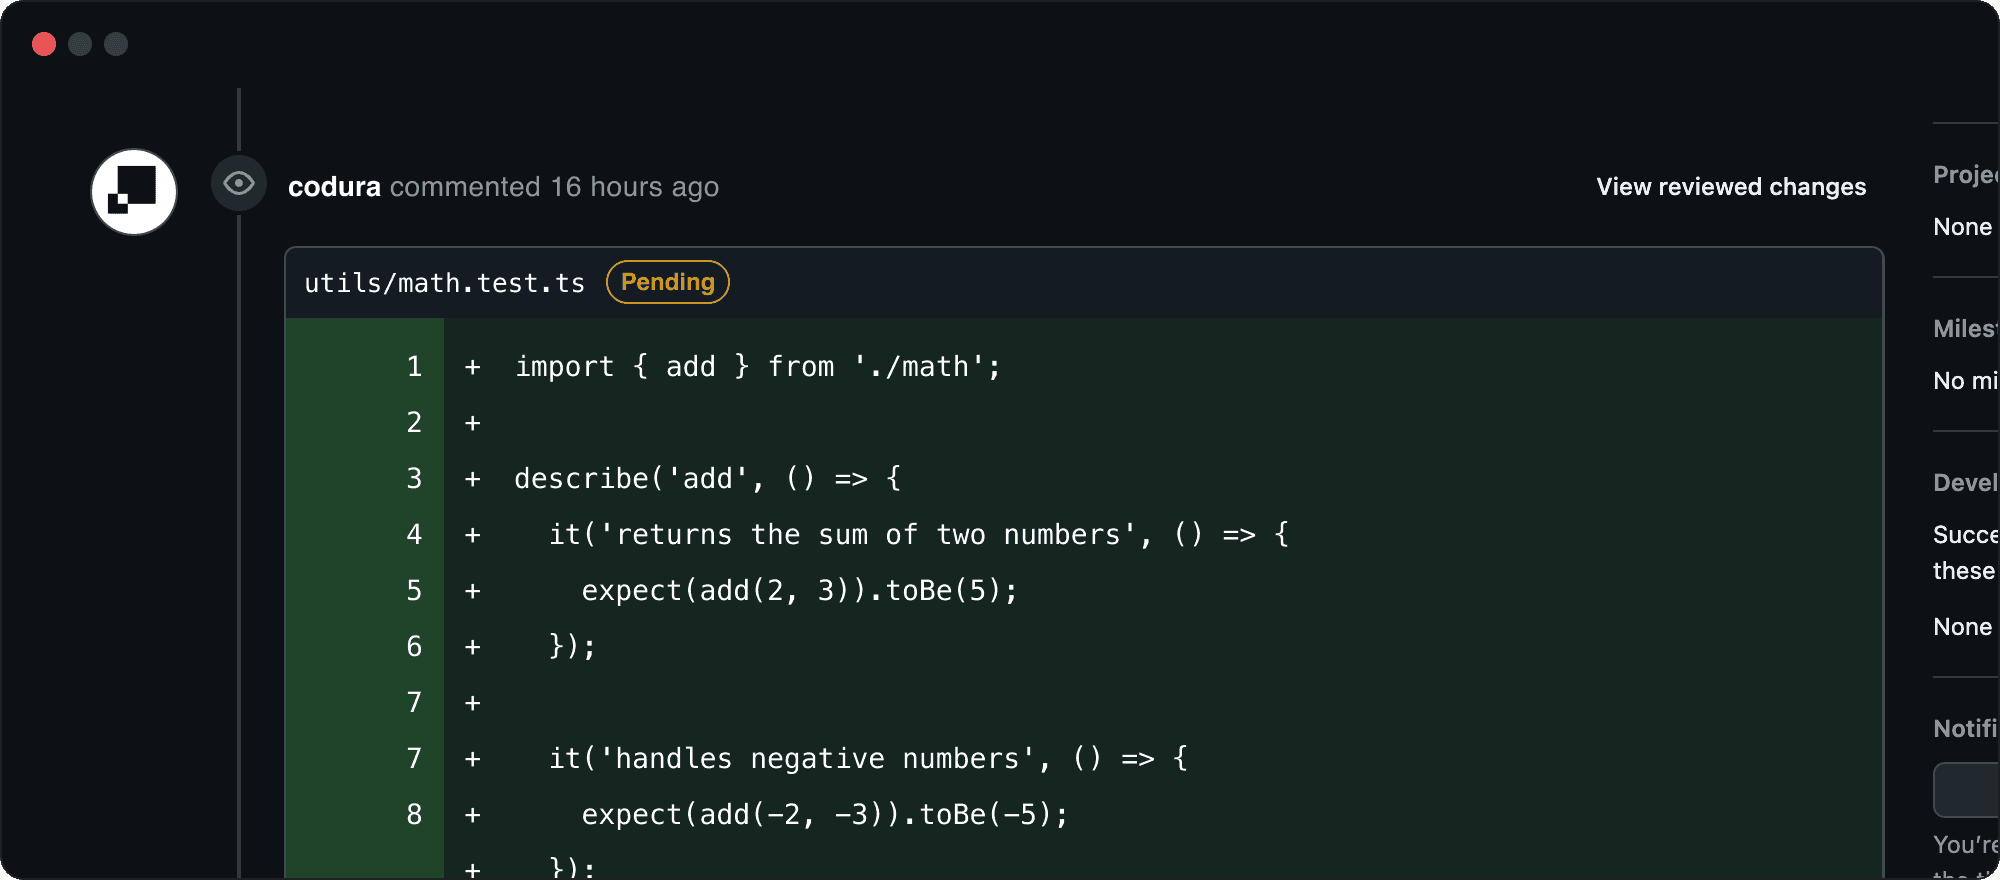Open View reviewed changes link
This screenshot has height=880, width=2000.
click(1731, 187)
